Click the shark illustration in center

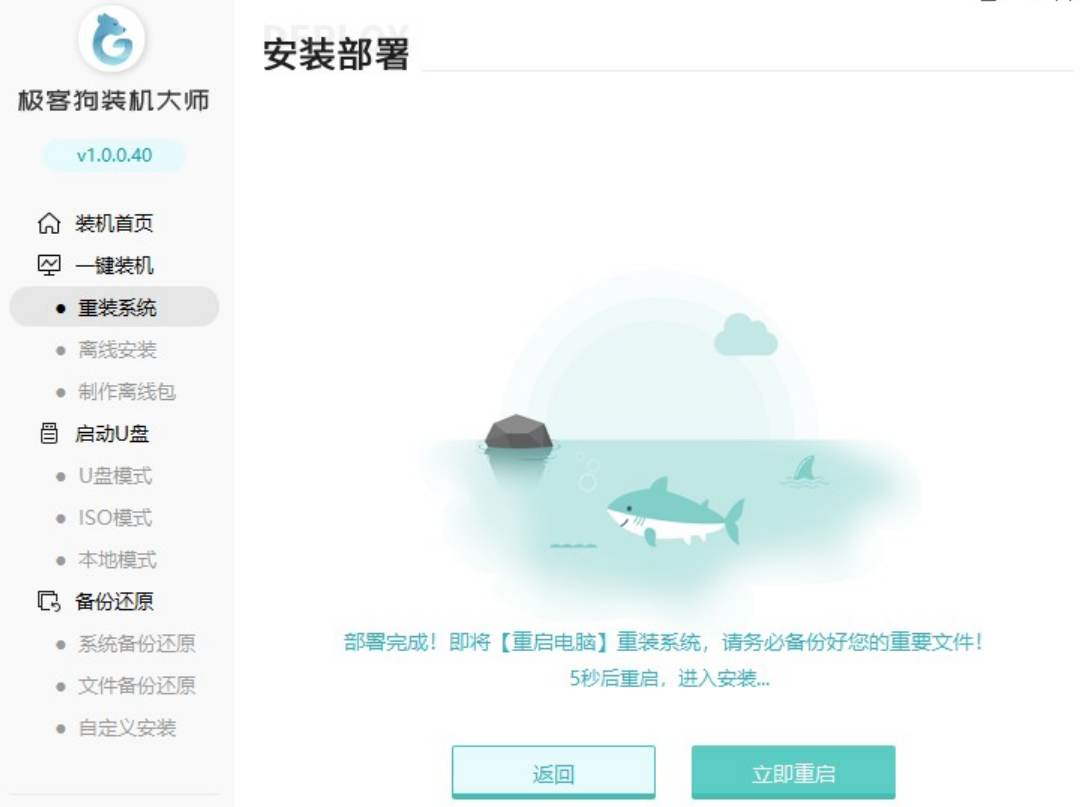[x=675, y=512]
